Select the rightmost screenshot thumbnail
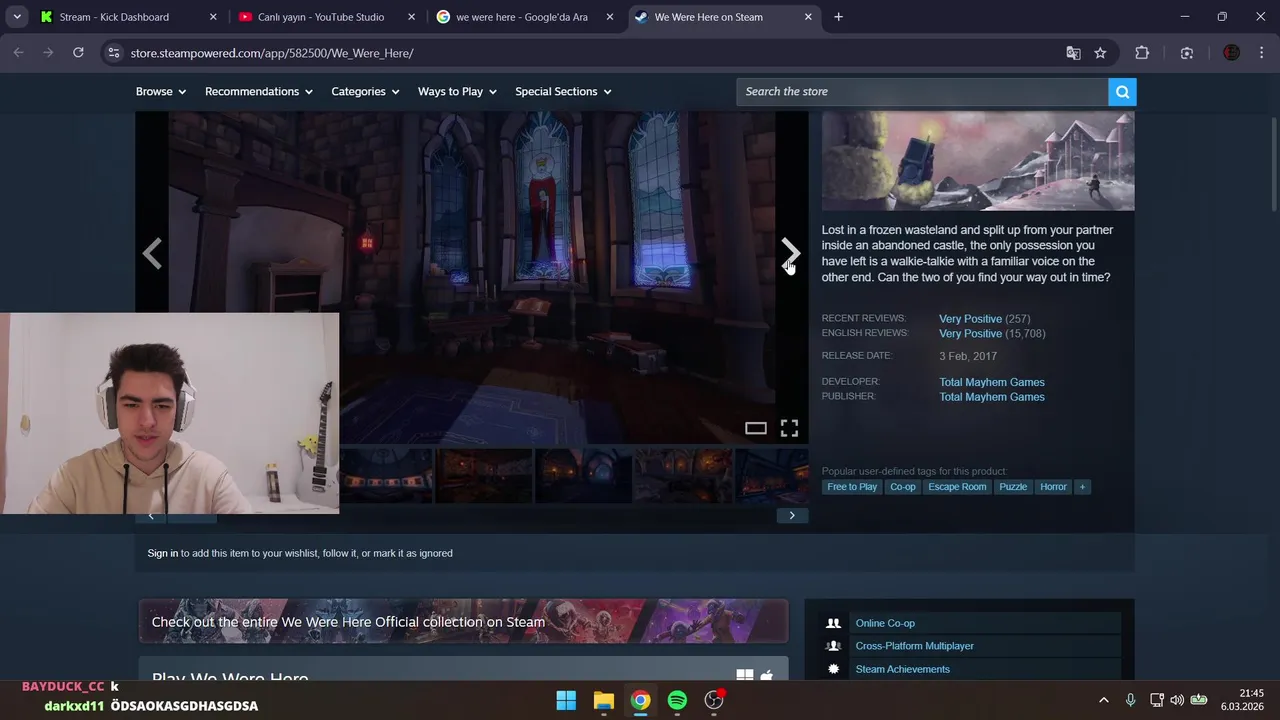1280x720 pixels. (772, 475)
